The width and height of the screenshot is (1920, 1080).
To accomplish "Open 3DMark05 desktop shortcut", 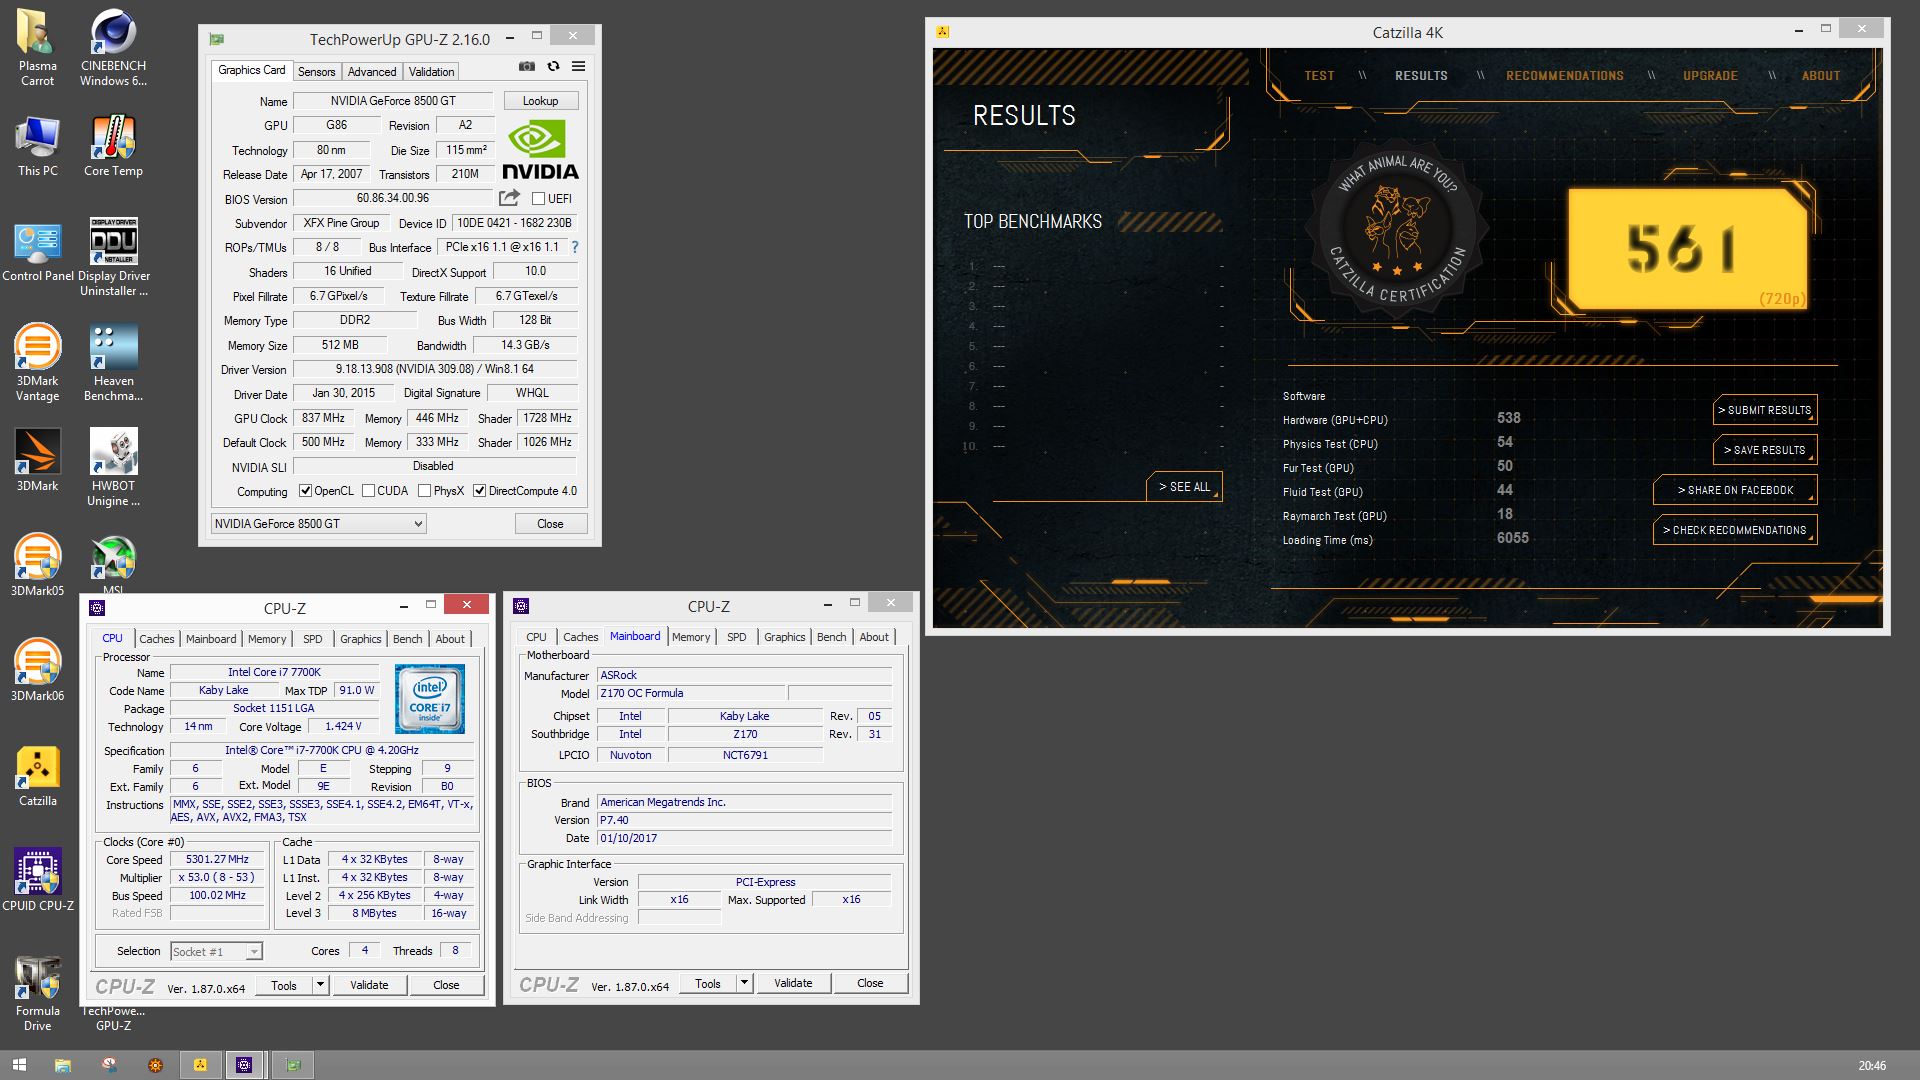I will [x=37, y=565].
